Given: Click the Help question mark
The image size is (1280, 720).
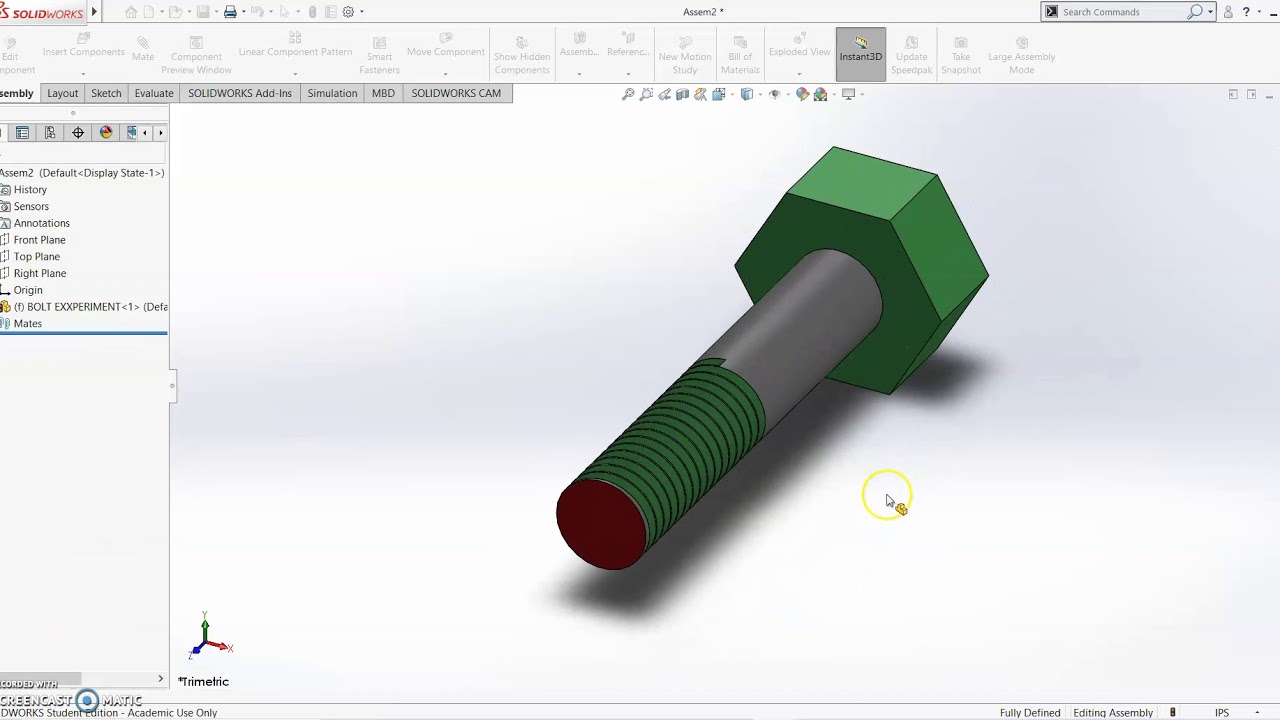Looking at the screenshot, I should [1246, 12].
